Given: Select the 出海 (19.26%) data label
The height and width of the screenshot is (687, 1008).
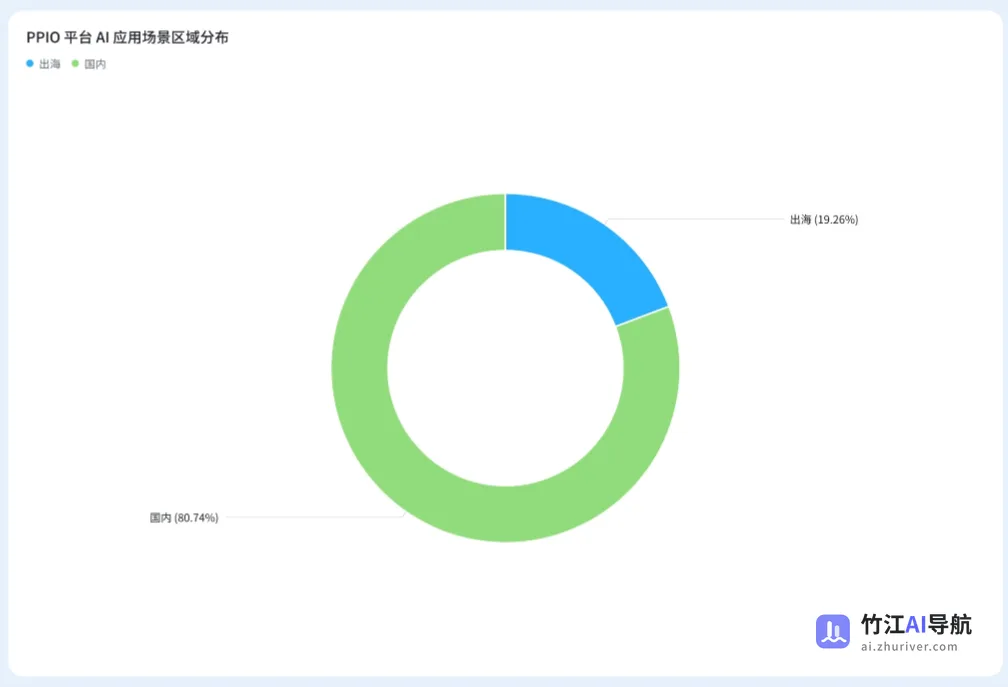Looking at the screenshot, I should click(824, 220).
